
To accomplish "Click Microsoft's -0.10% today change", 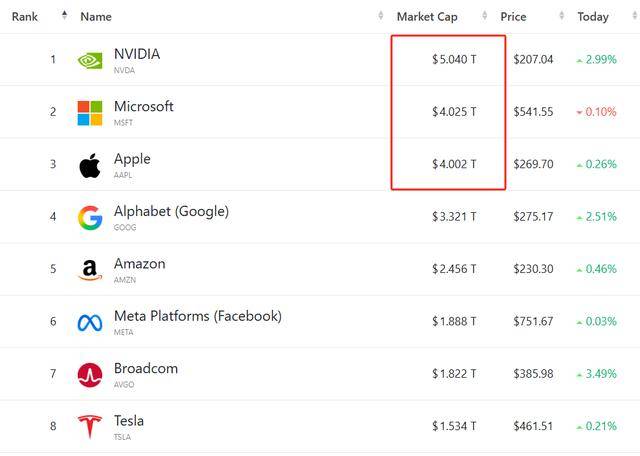I will pos(596,112).
